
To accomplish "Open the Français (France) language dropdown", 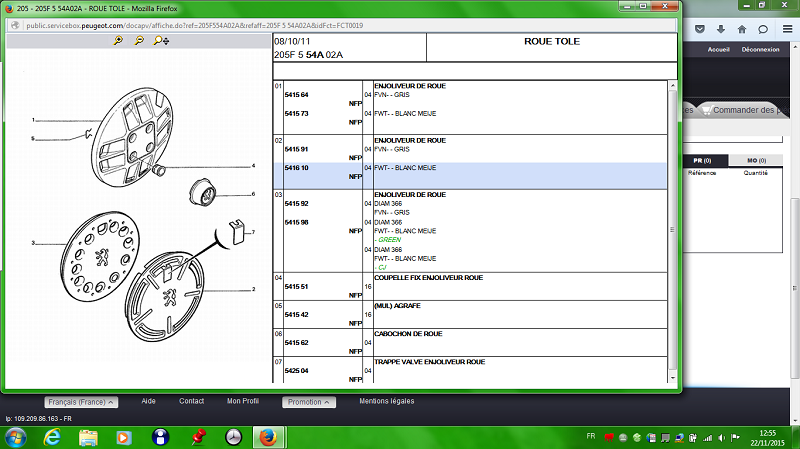I will click(x=81, y=402).
